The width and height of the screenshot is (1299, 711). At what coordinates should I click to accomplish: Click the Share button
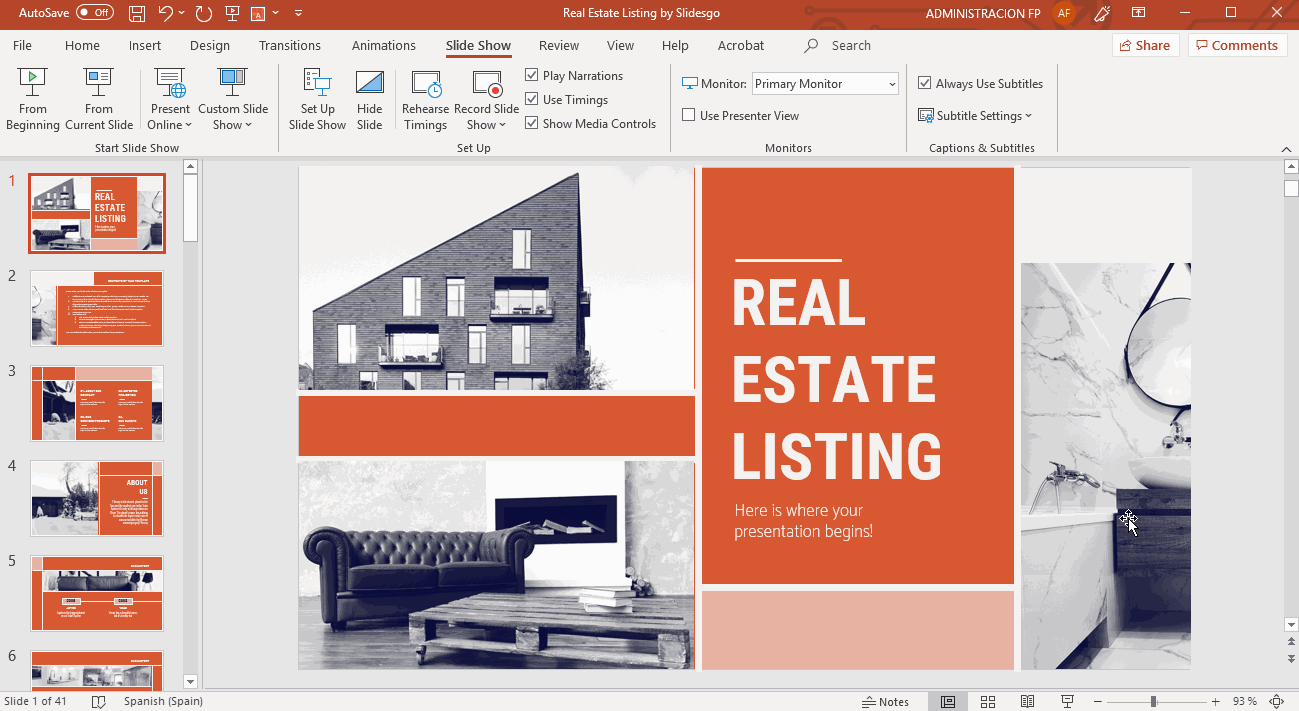pos(1145,46)
